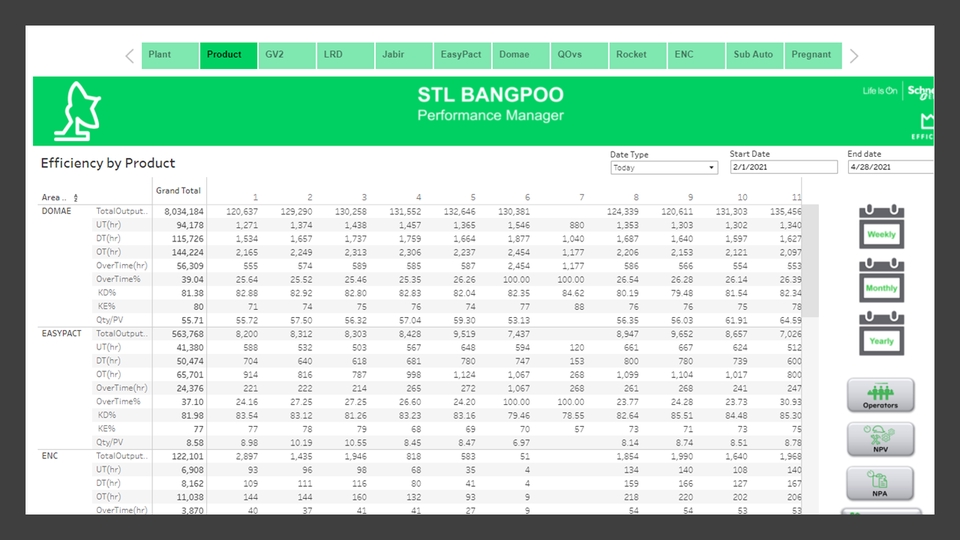Open the LRD tab
960x540 pixels.
345,55
